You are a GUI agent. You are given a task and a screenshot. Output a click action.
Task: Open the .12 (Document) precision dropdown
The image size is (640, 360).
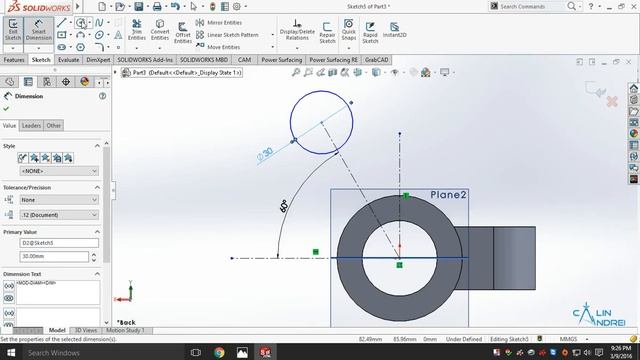59,215
